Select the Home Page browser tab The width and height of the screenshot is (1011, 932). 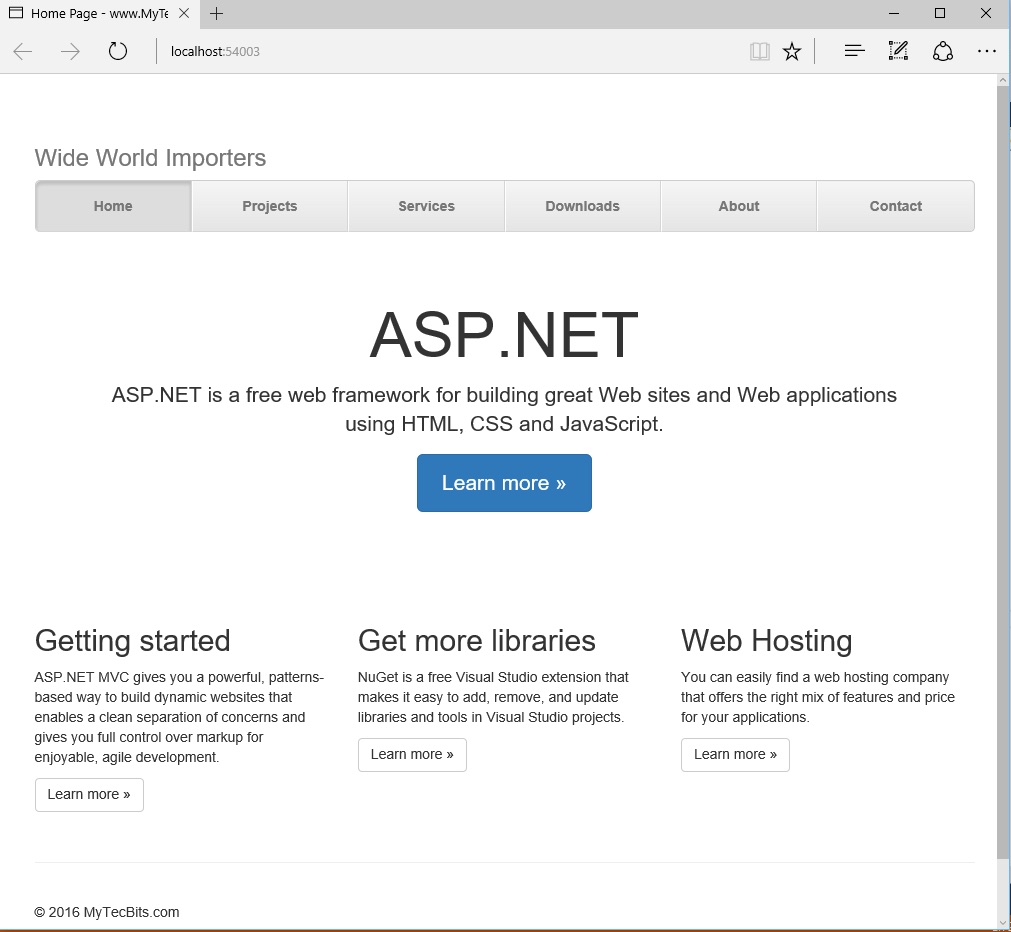tap(100, 14)
